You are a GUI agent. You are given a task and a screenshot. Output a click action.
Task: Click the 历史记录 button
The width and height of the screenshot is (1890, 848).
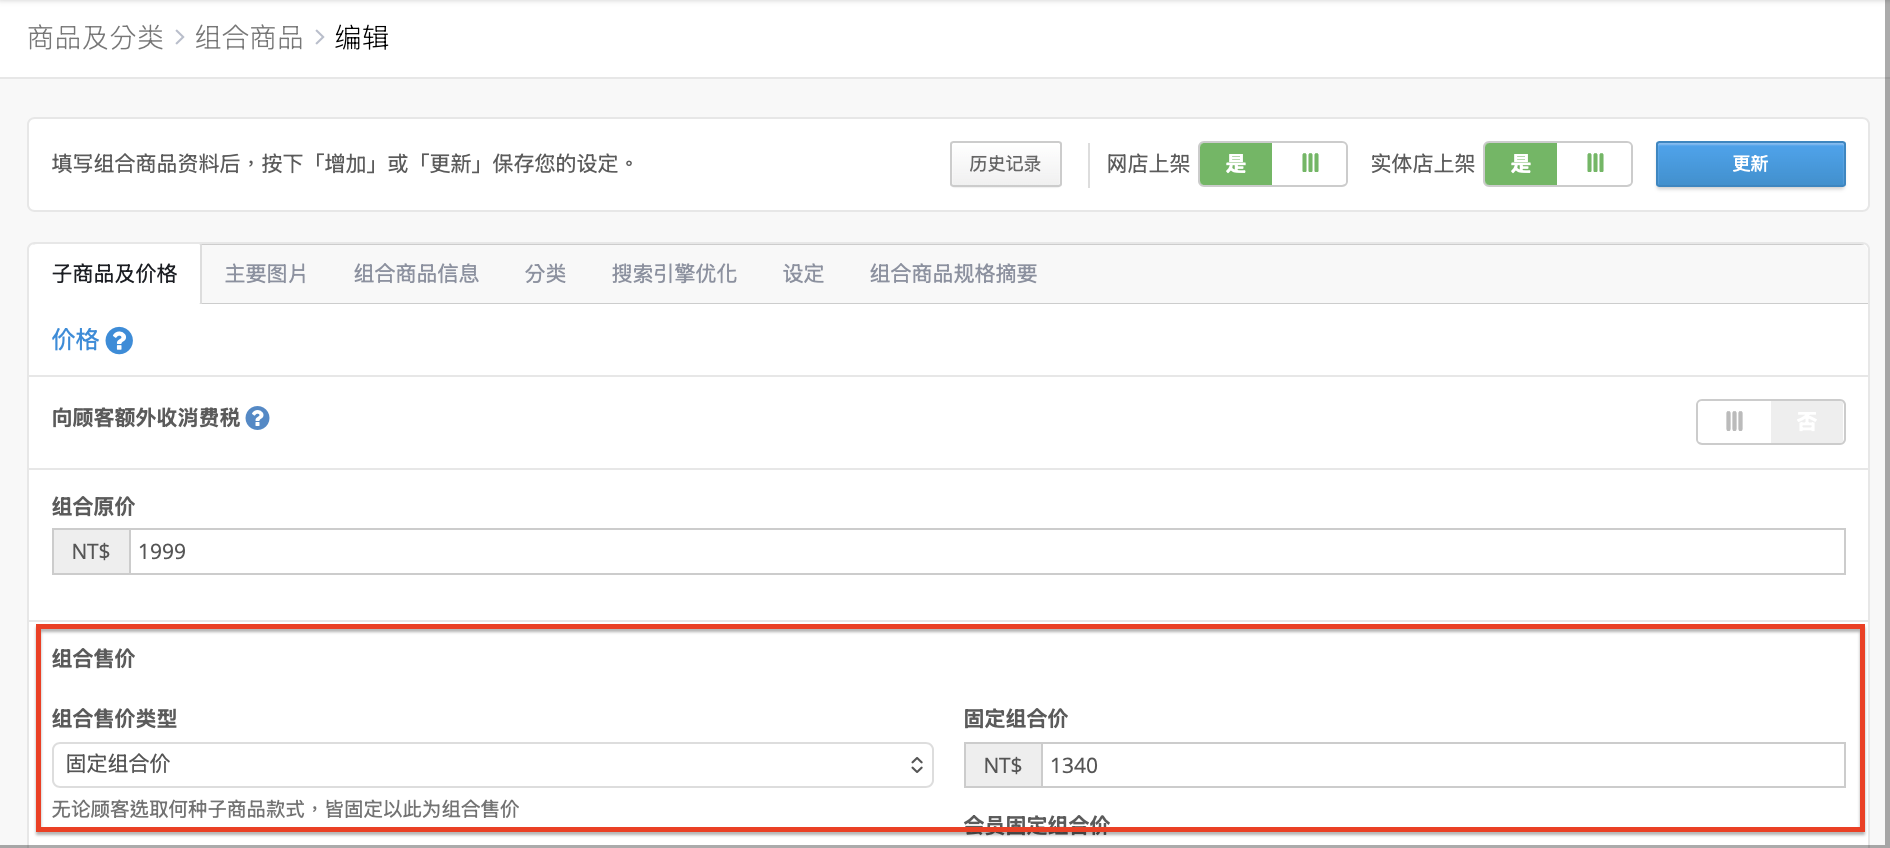[1005, 164]
